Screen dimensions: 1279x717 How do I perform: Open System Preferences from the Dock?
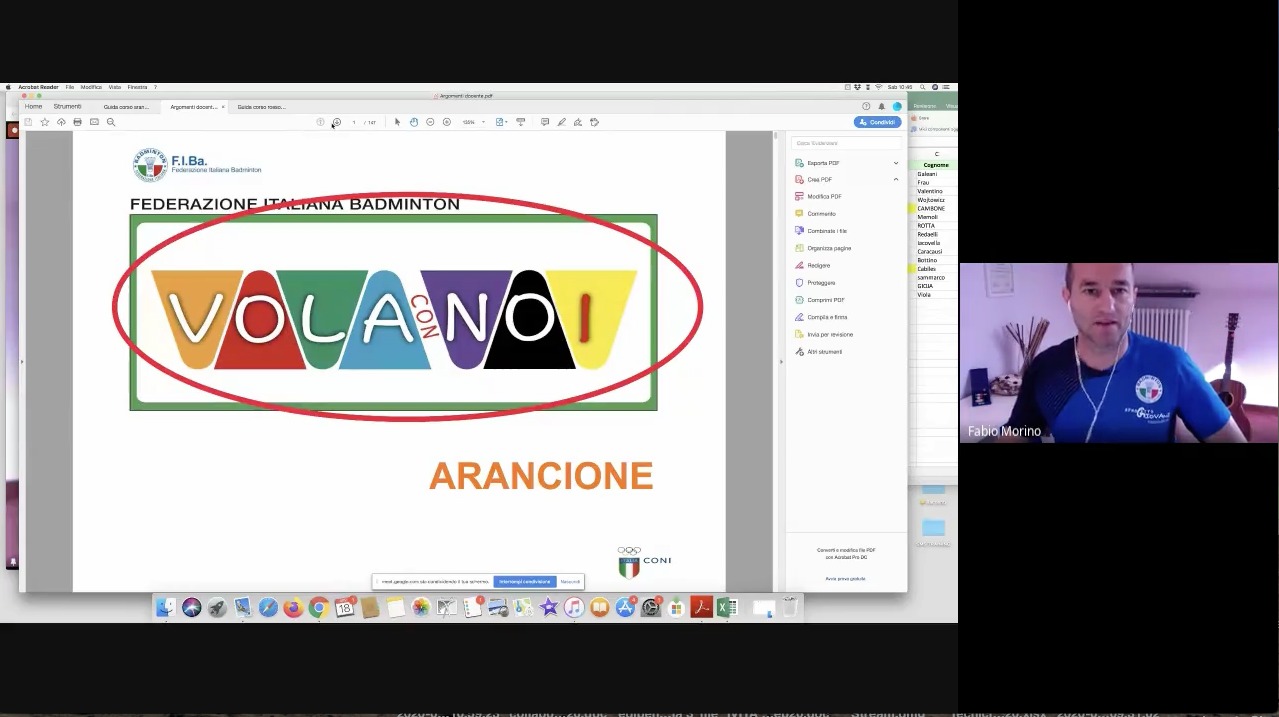click(651, 607)
